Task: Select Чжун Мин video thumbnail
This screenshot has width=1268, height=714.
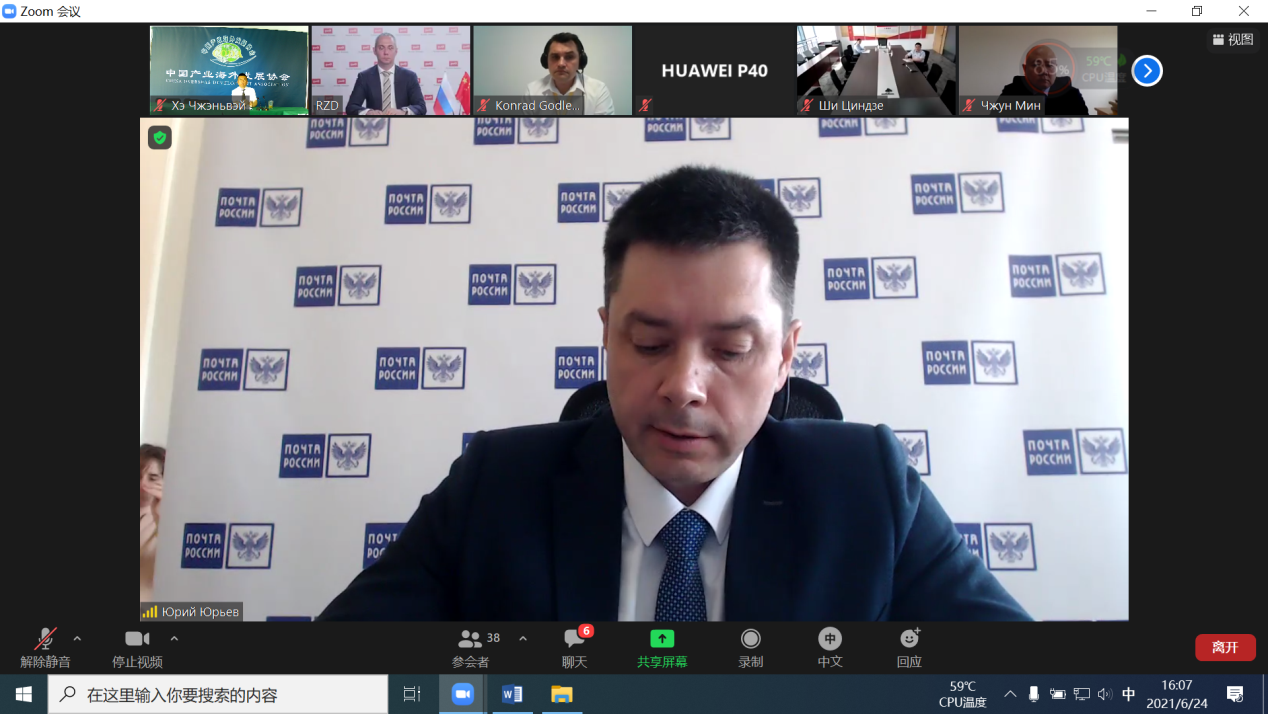Action: pyautogui.click(x=1038, y=70)
